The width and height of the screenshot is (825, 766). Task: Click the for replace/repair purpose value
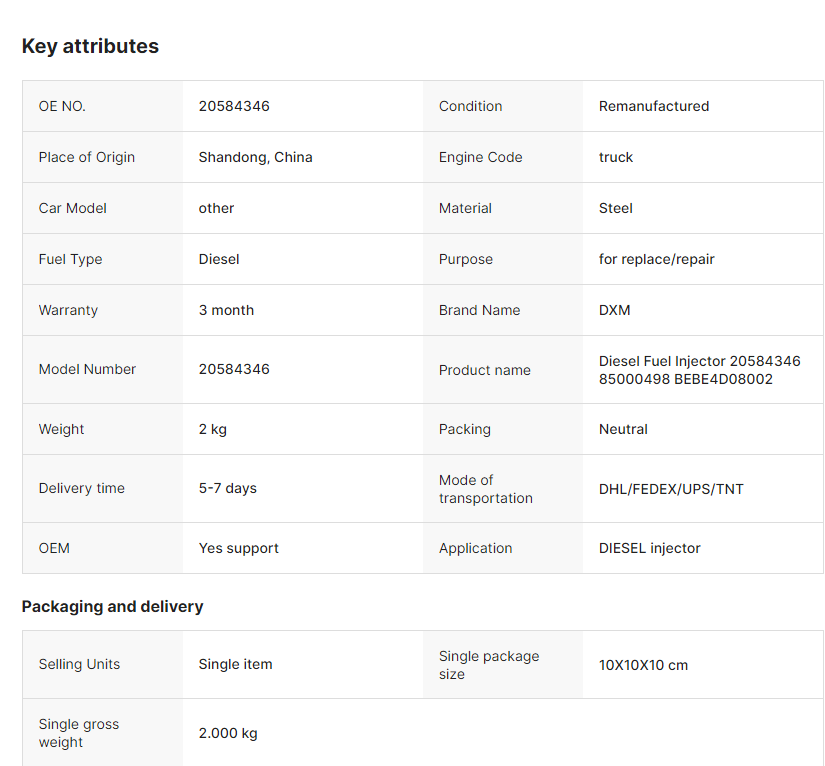[657, 259]
